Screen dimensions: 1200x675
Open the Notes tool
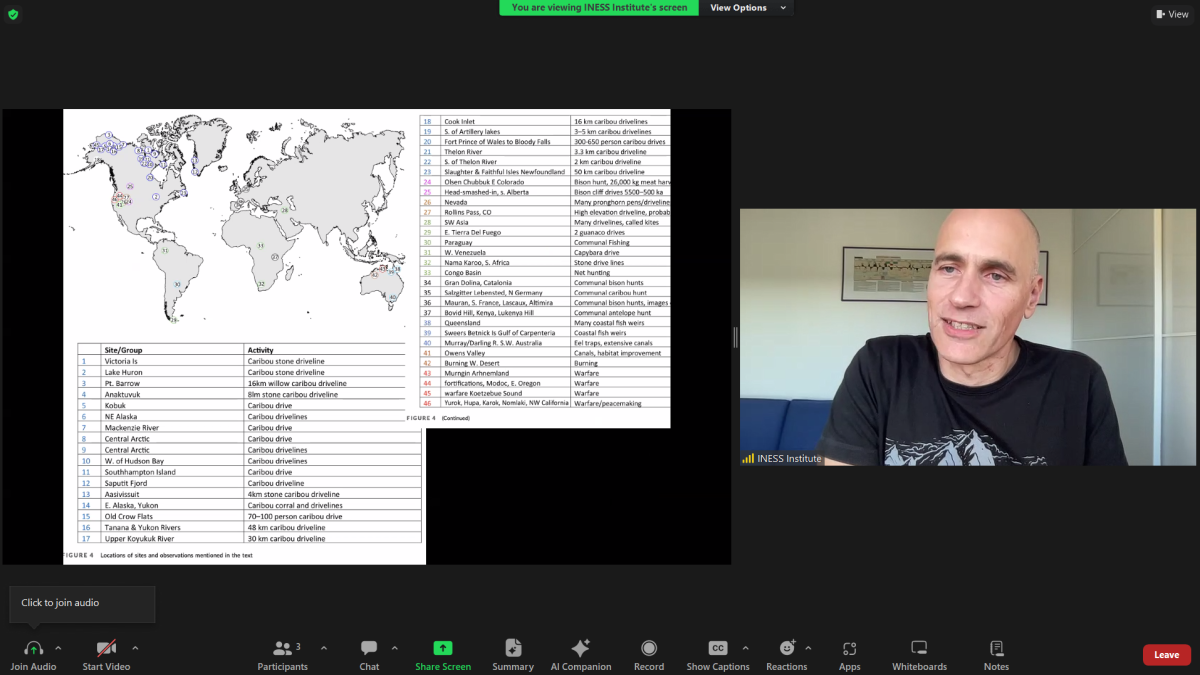click(x=996, y=649)
